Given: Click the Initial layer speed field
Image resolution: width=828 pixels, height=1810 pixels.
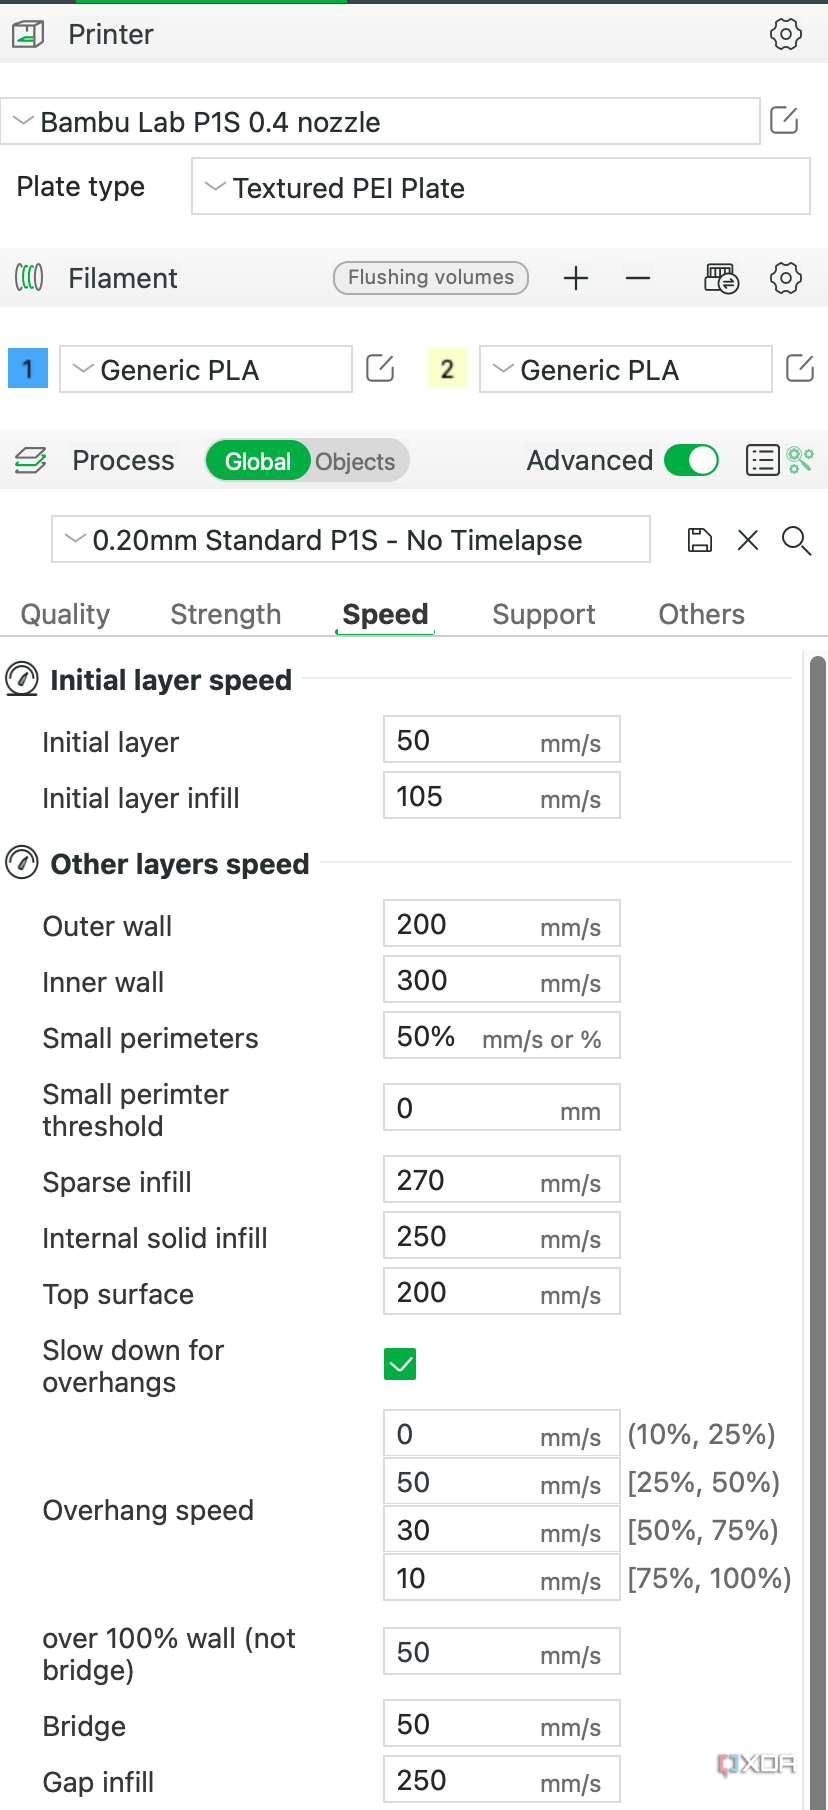Looking at the screenshot, I should (x=502, y=740).
